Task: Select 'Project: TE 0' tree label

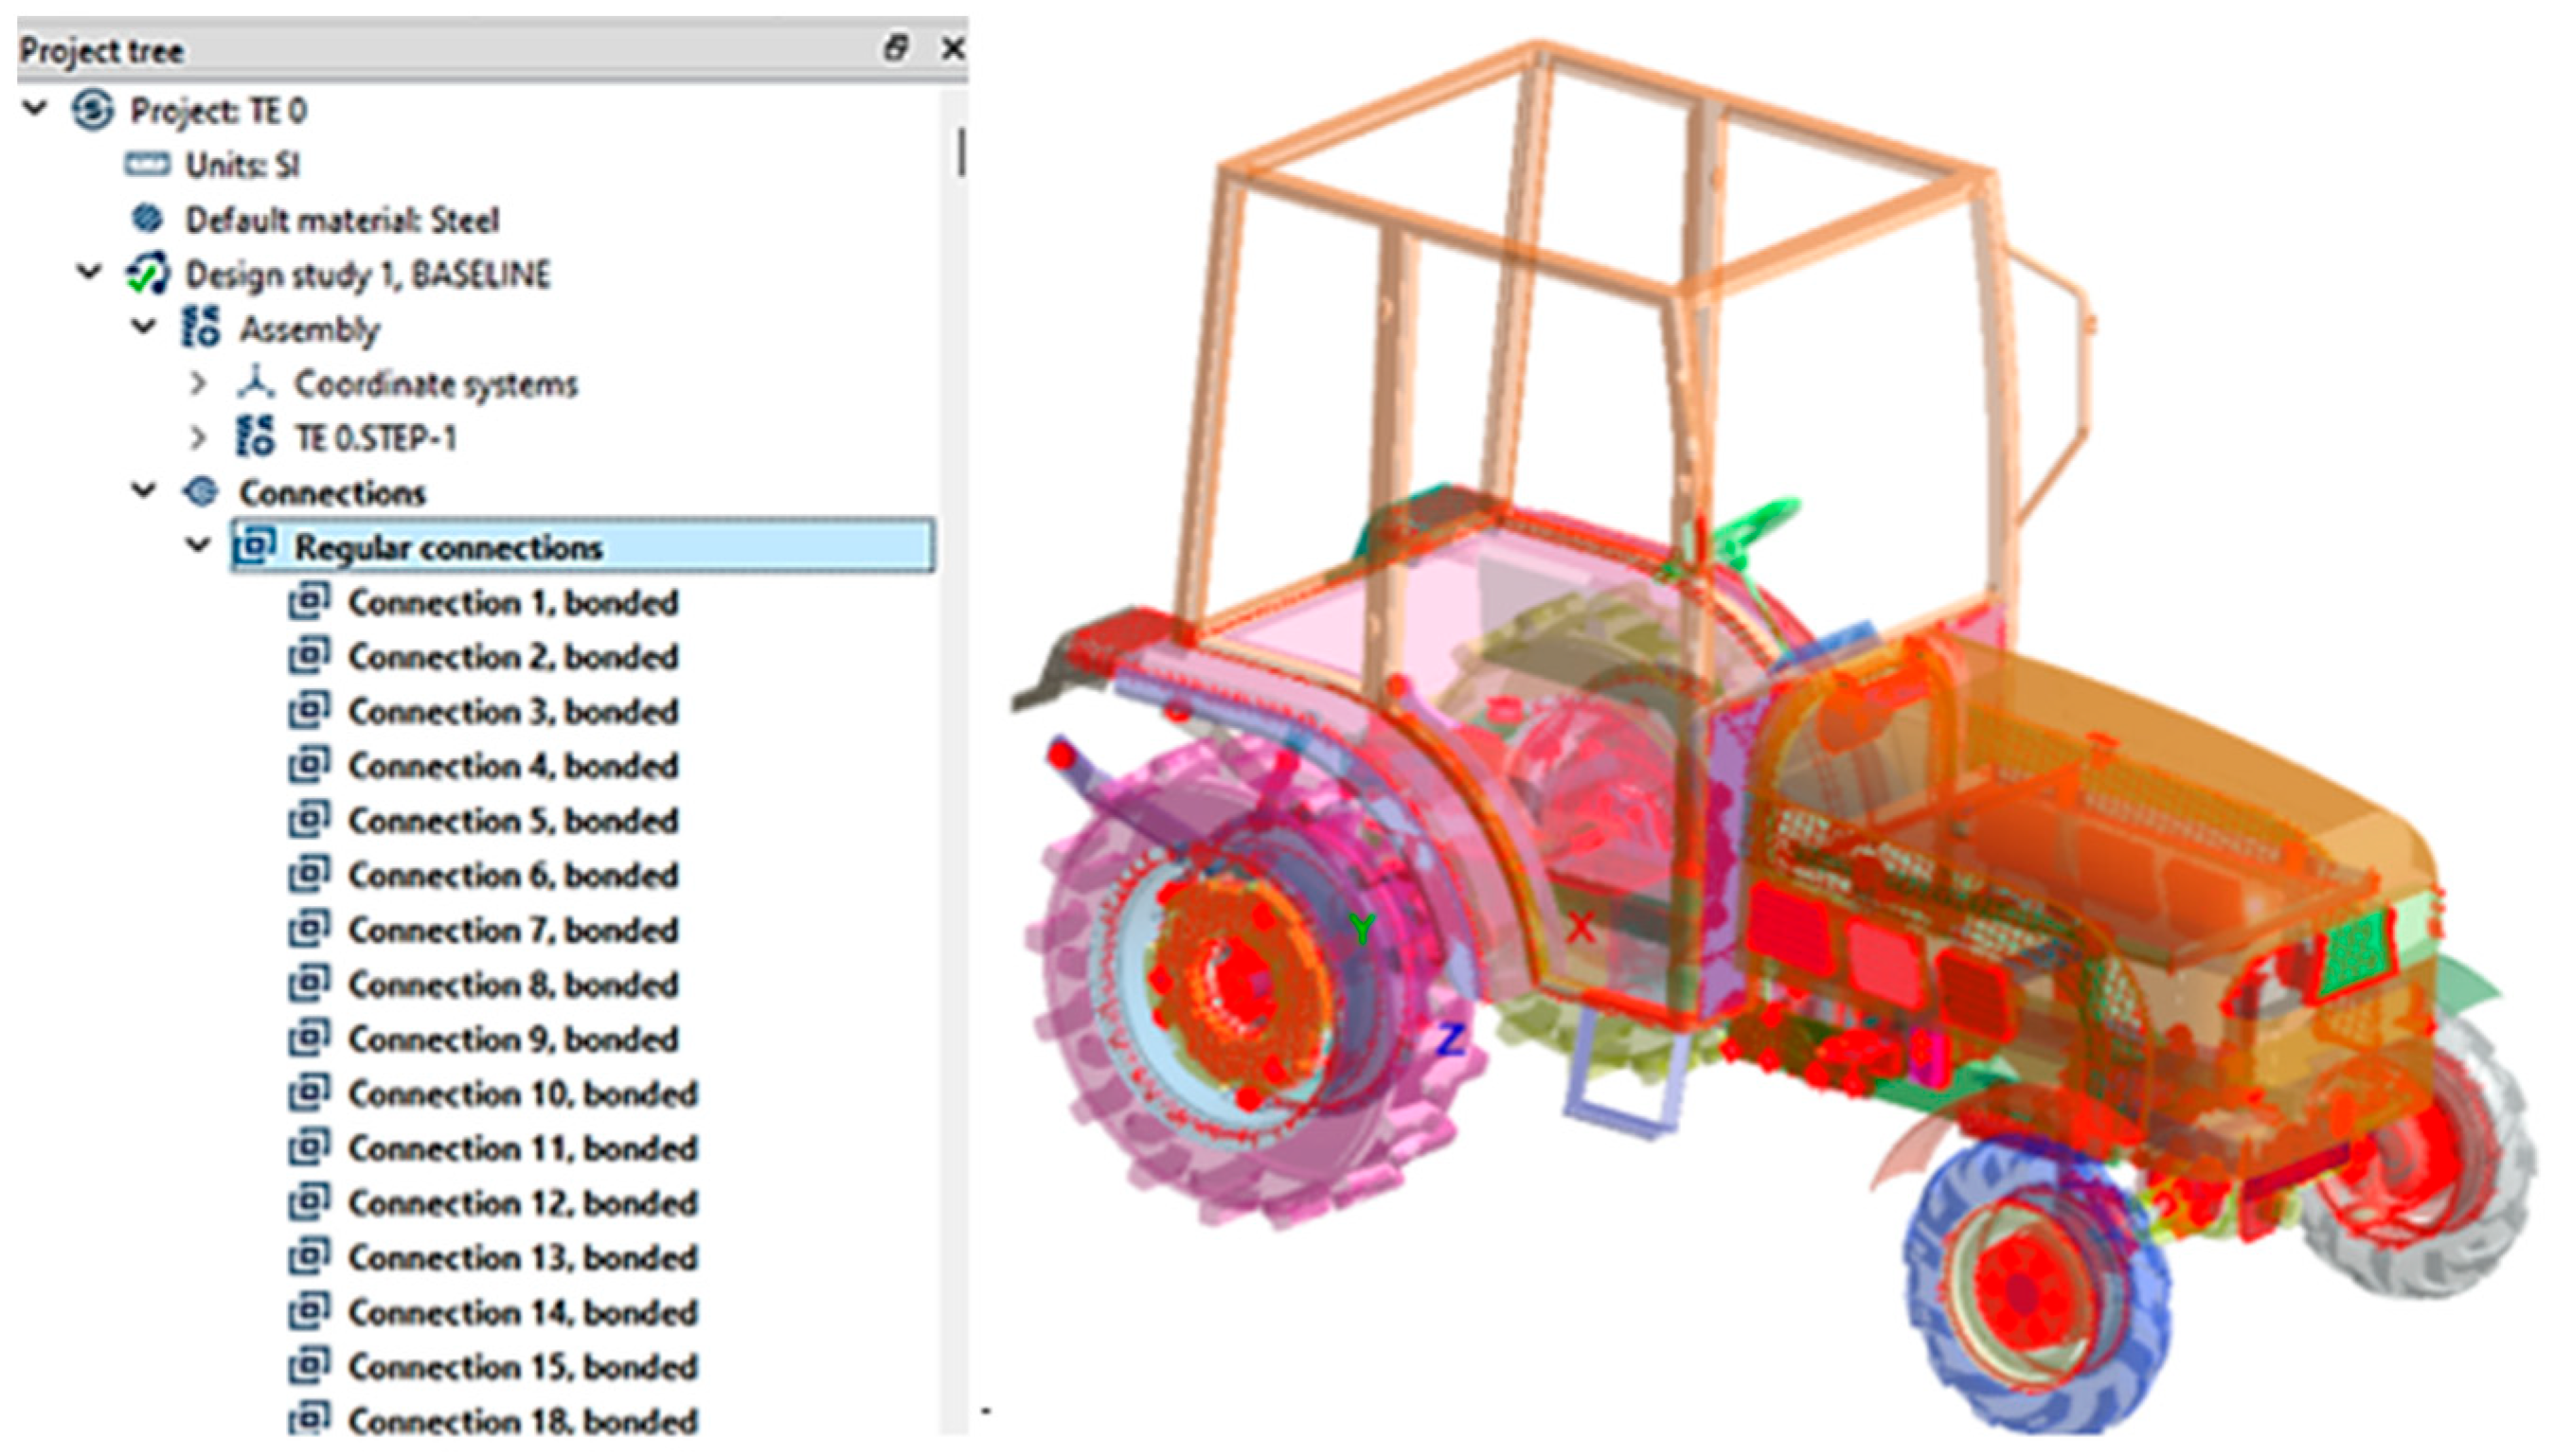Action: point(218,110)
